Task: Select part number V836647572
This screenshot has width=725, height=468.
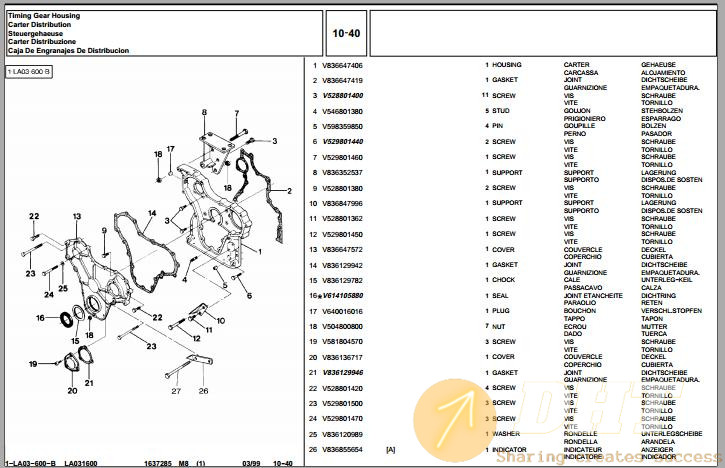Action: pyautogui.click(x=342, y=249)
